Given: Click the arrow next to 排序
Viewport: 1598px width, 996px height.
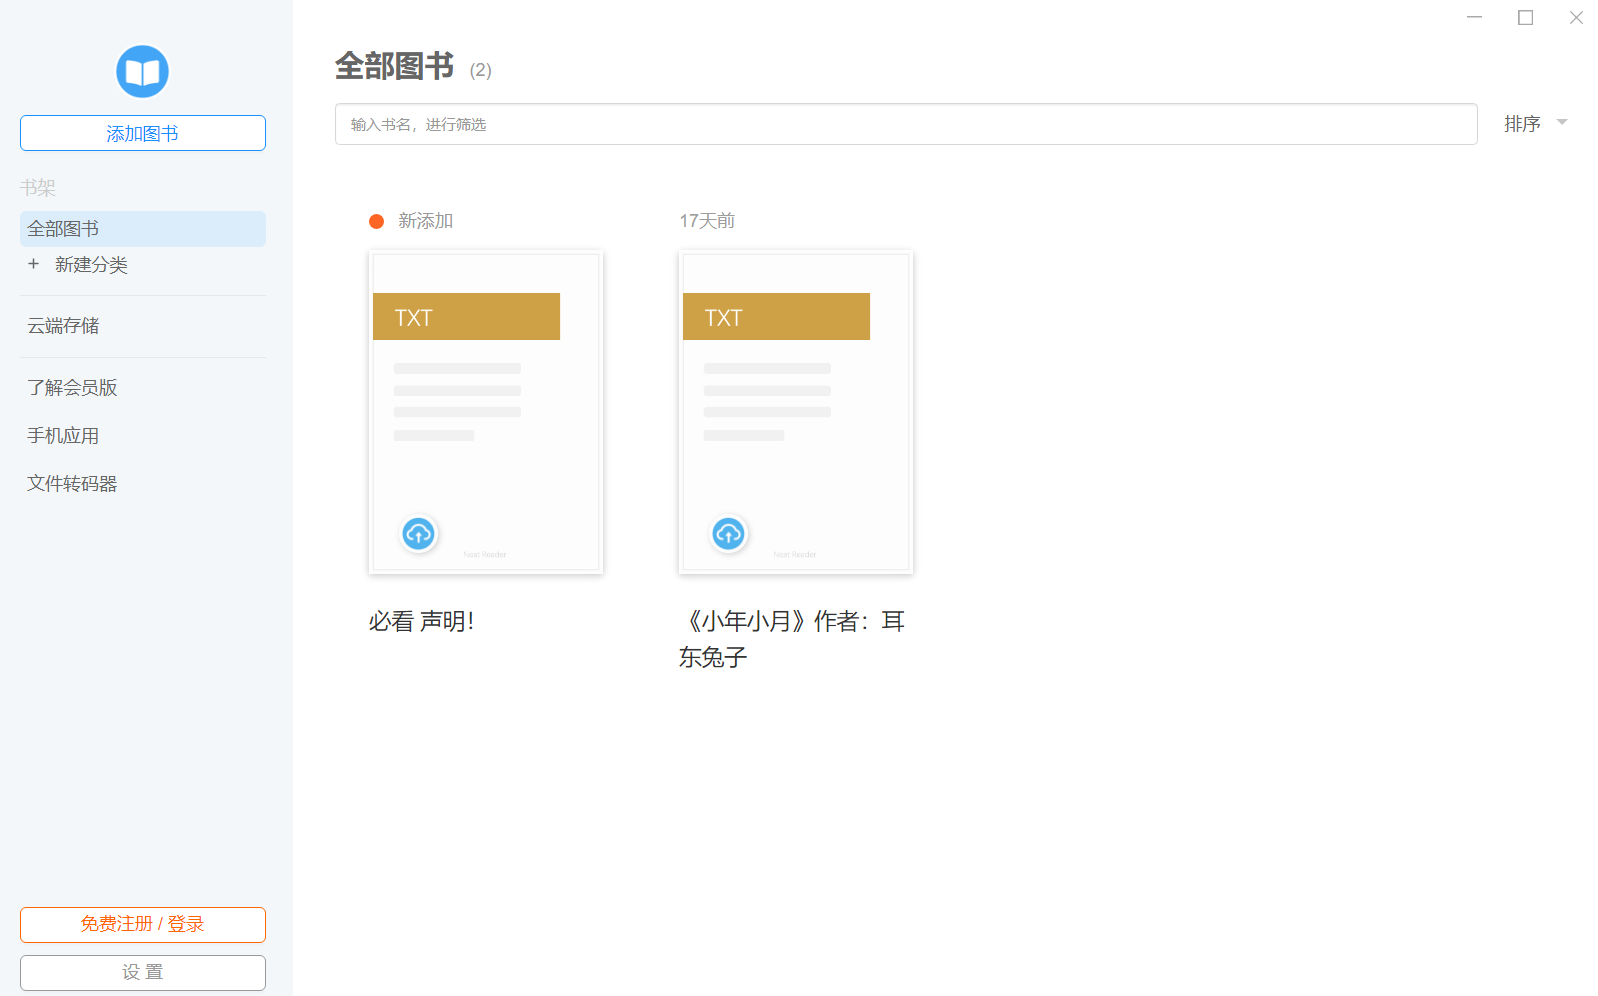Looking at the screenshot, I should [1562, 123].
